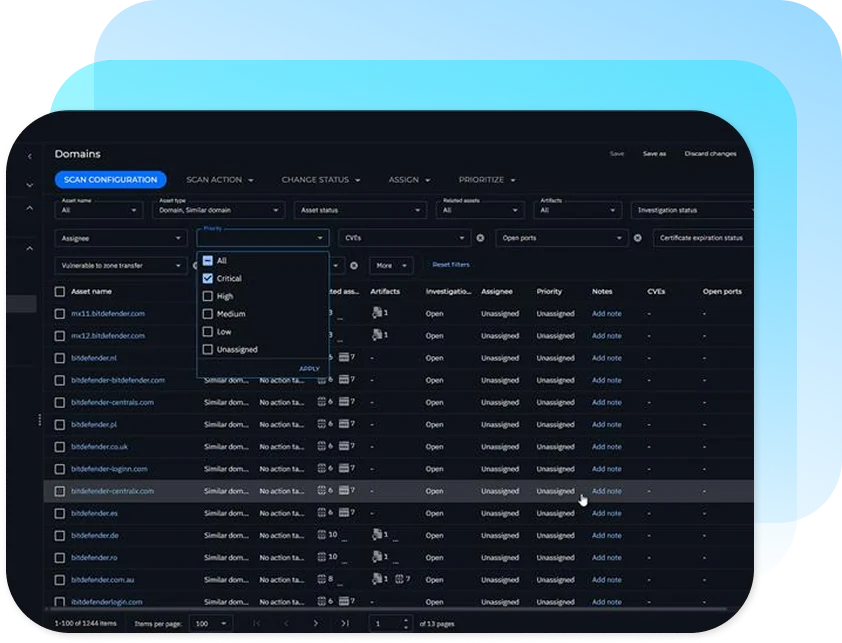Open the More filters dropdown
The width and height of the screenshot is (842, 643).
(392, 265)
